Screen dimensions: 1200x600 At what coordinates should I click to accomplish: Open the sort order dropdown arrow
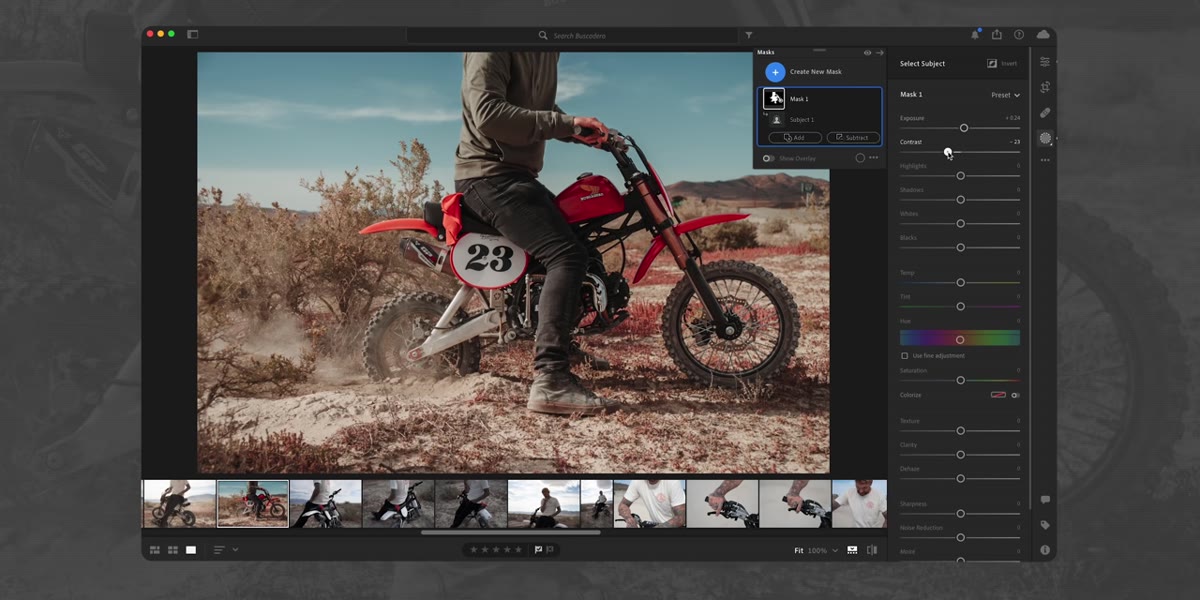(x=236, y=550)
